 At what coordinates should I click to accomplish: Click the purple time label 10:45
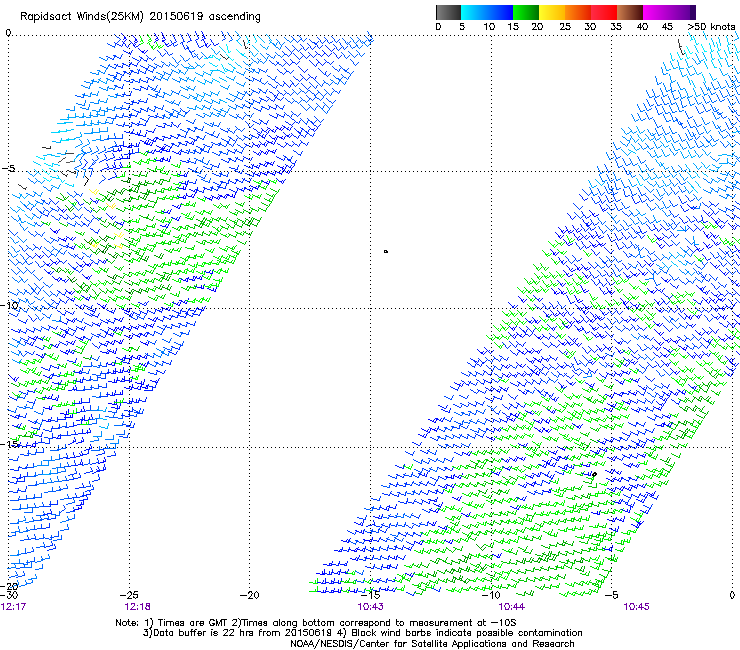636,607
